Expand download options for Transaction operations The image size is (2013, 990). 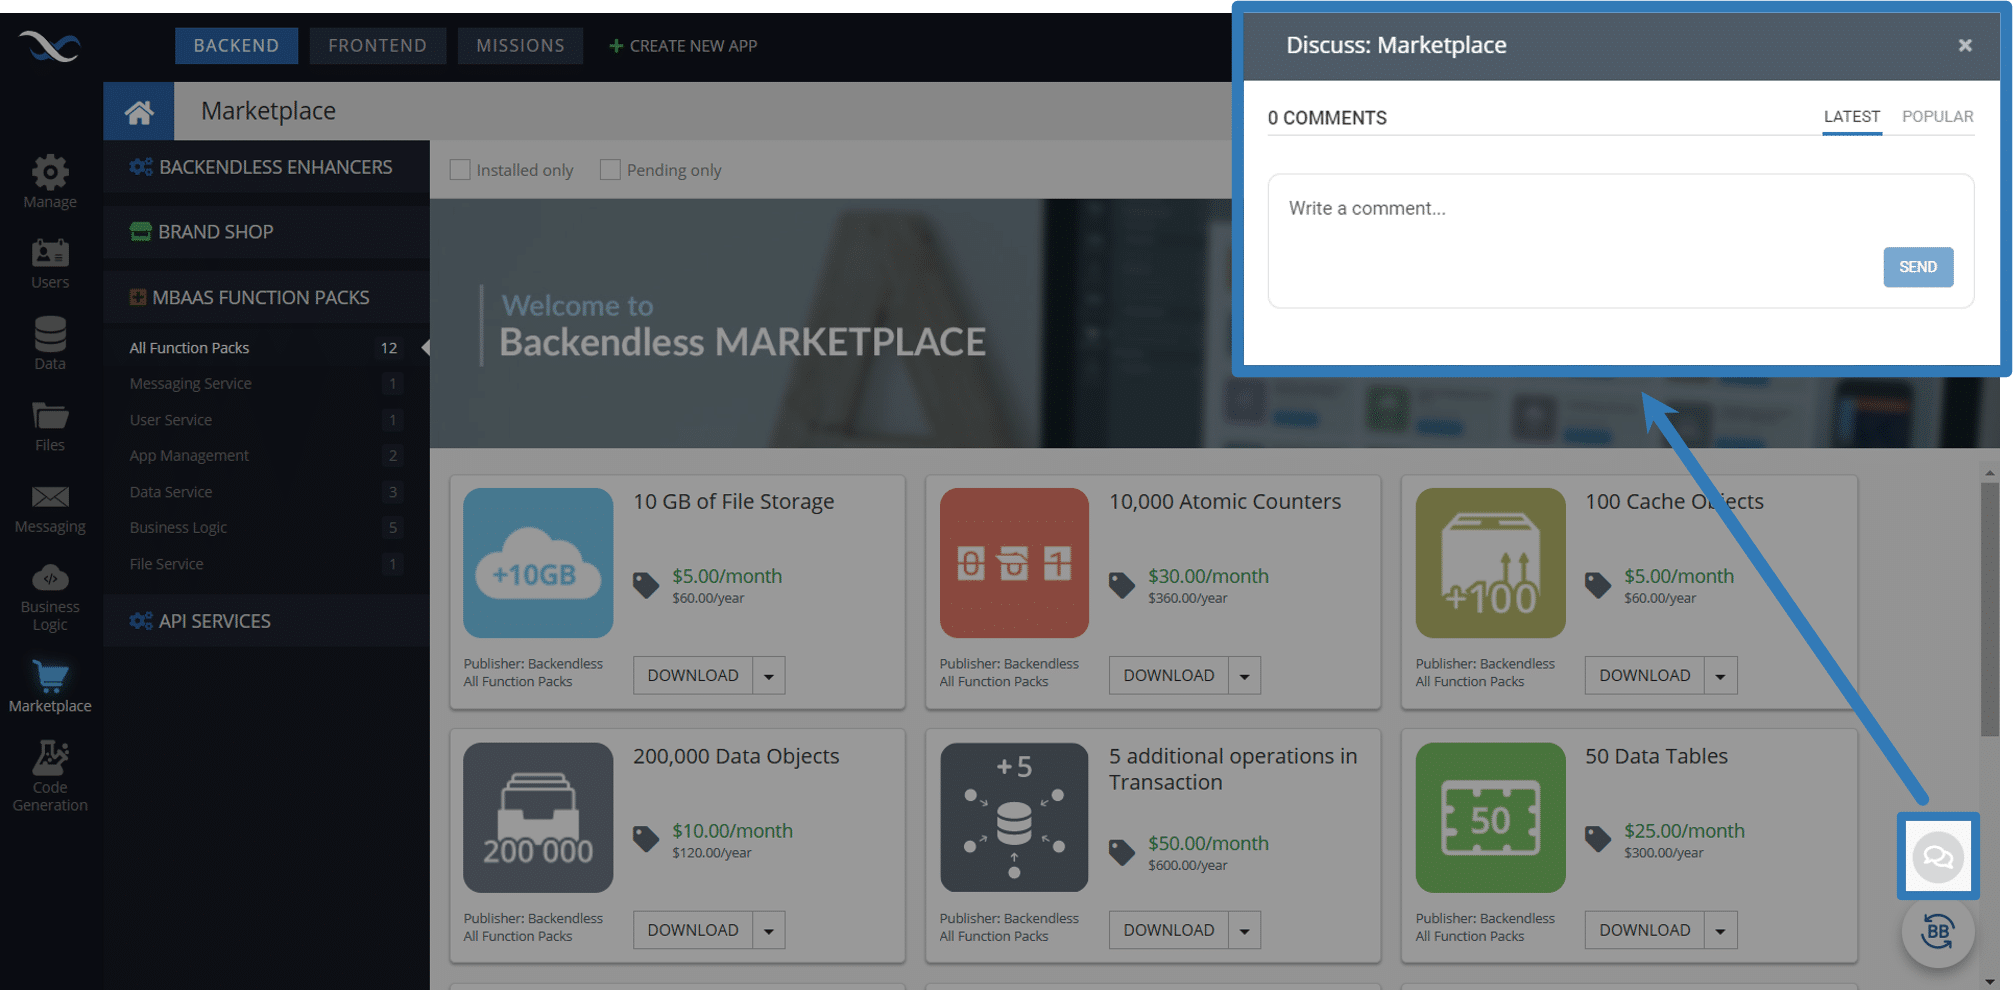1245,930
